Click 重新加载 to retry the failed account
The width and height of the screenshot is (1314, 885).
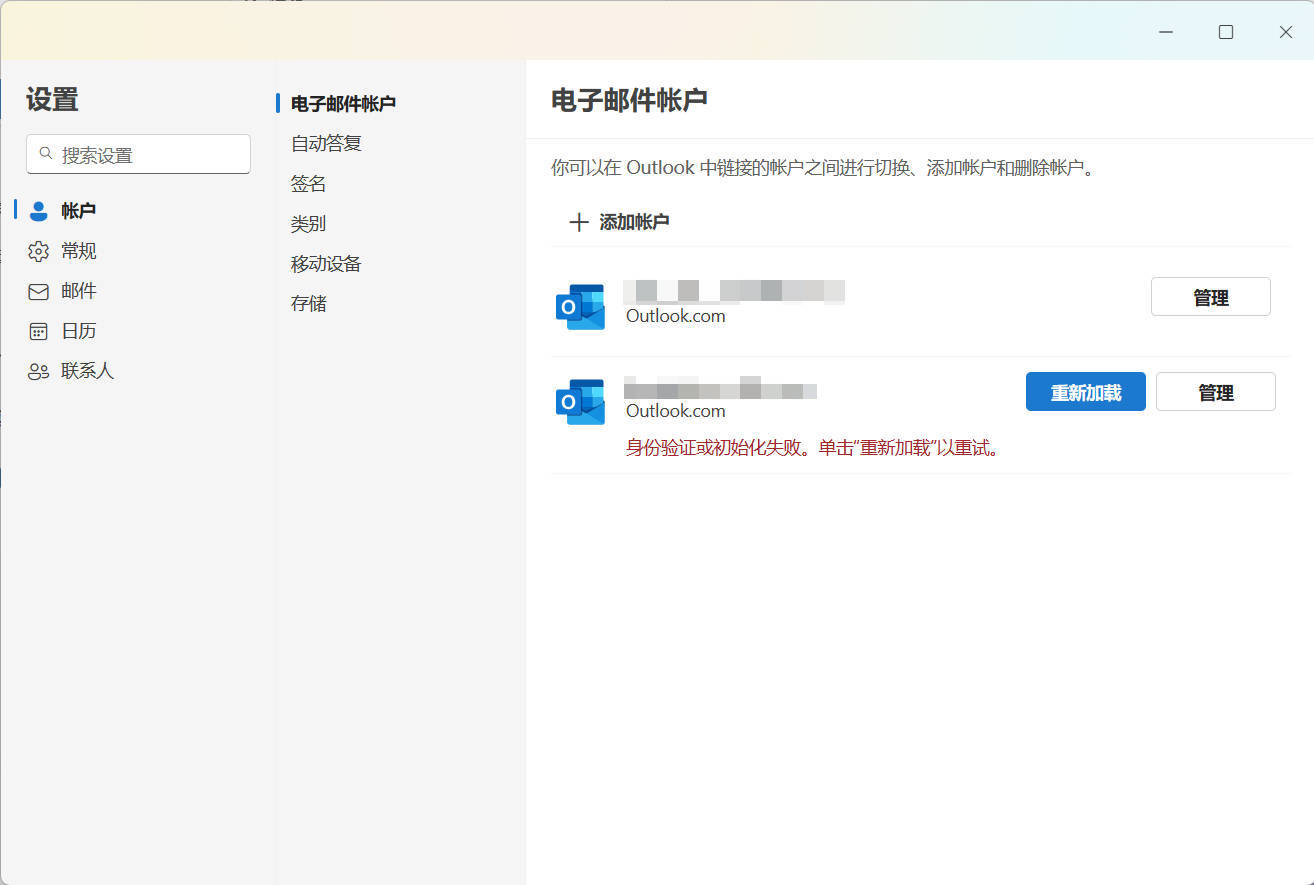click(x=1086, y=392)
